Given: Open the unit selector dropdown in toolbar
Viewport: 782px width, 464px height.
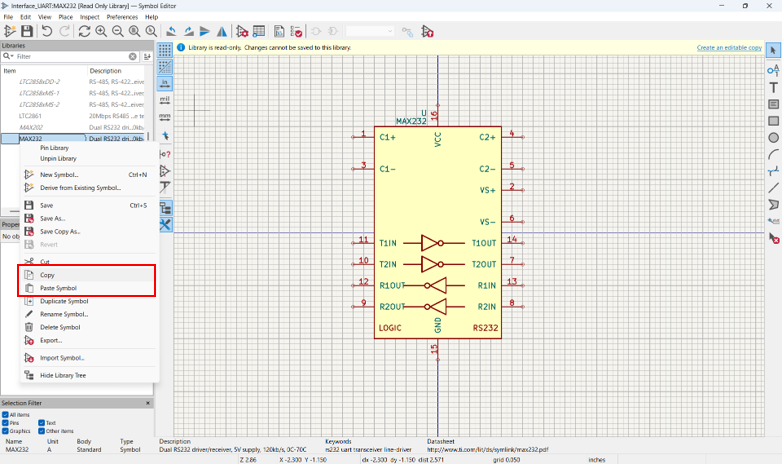Looking at the screenshot, I should (x=370, y=31).
